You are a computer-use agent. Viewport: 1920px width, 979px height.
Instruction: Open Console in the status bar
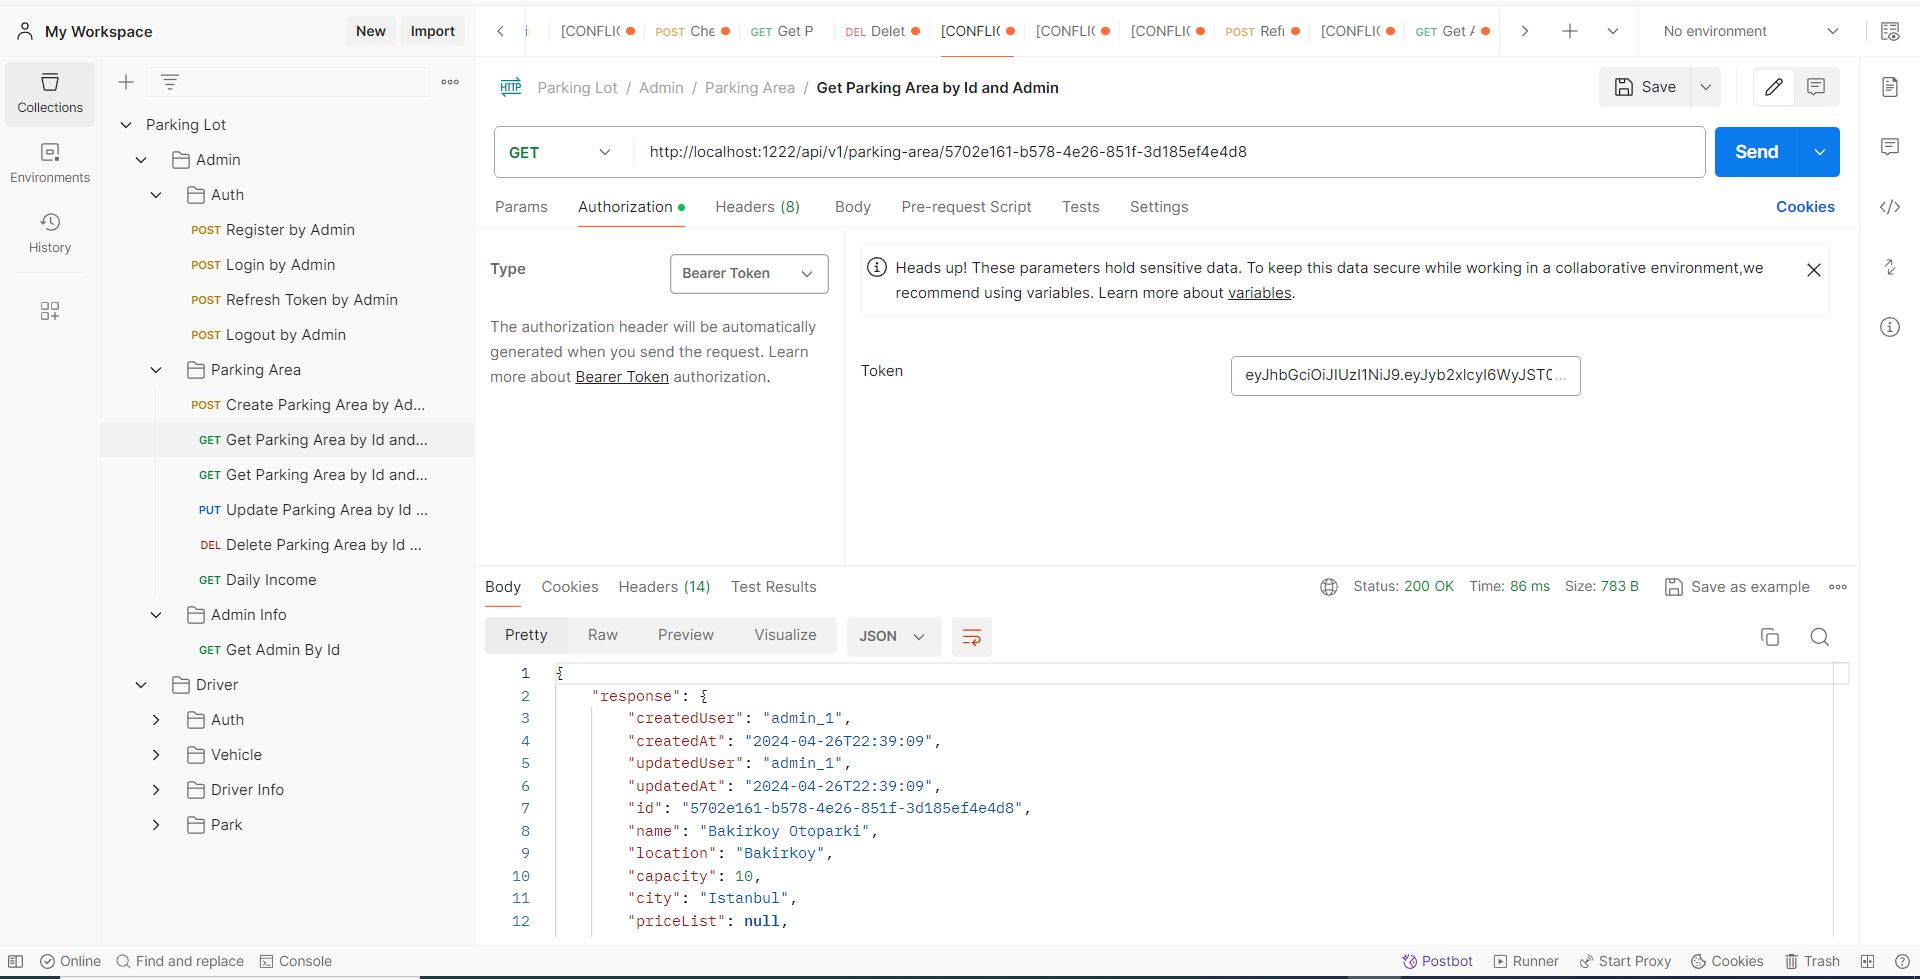pyautogui.click(x=296, y=961)
